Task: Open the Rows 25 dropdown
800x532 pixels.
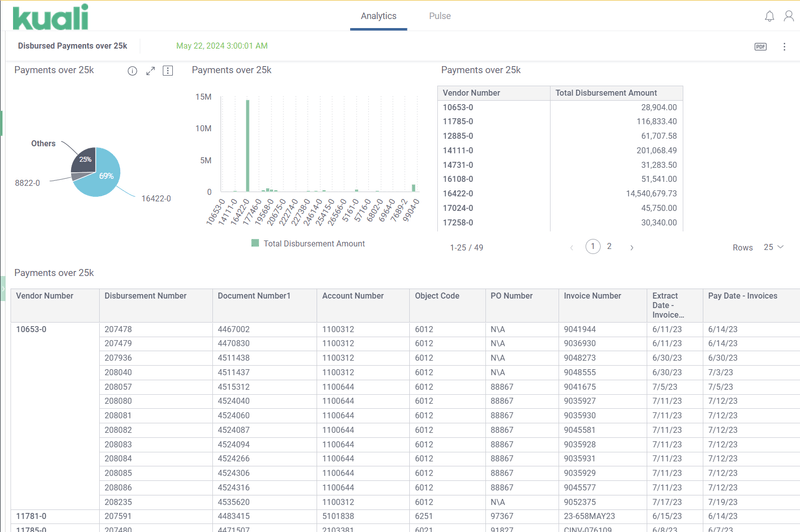Action: click(773, 247)
